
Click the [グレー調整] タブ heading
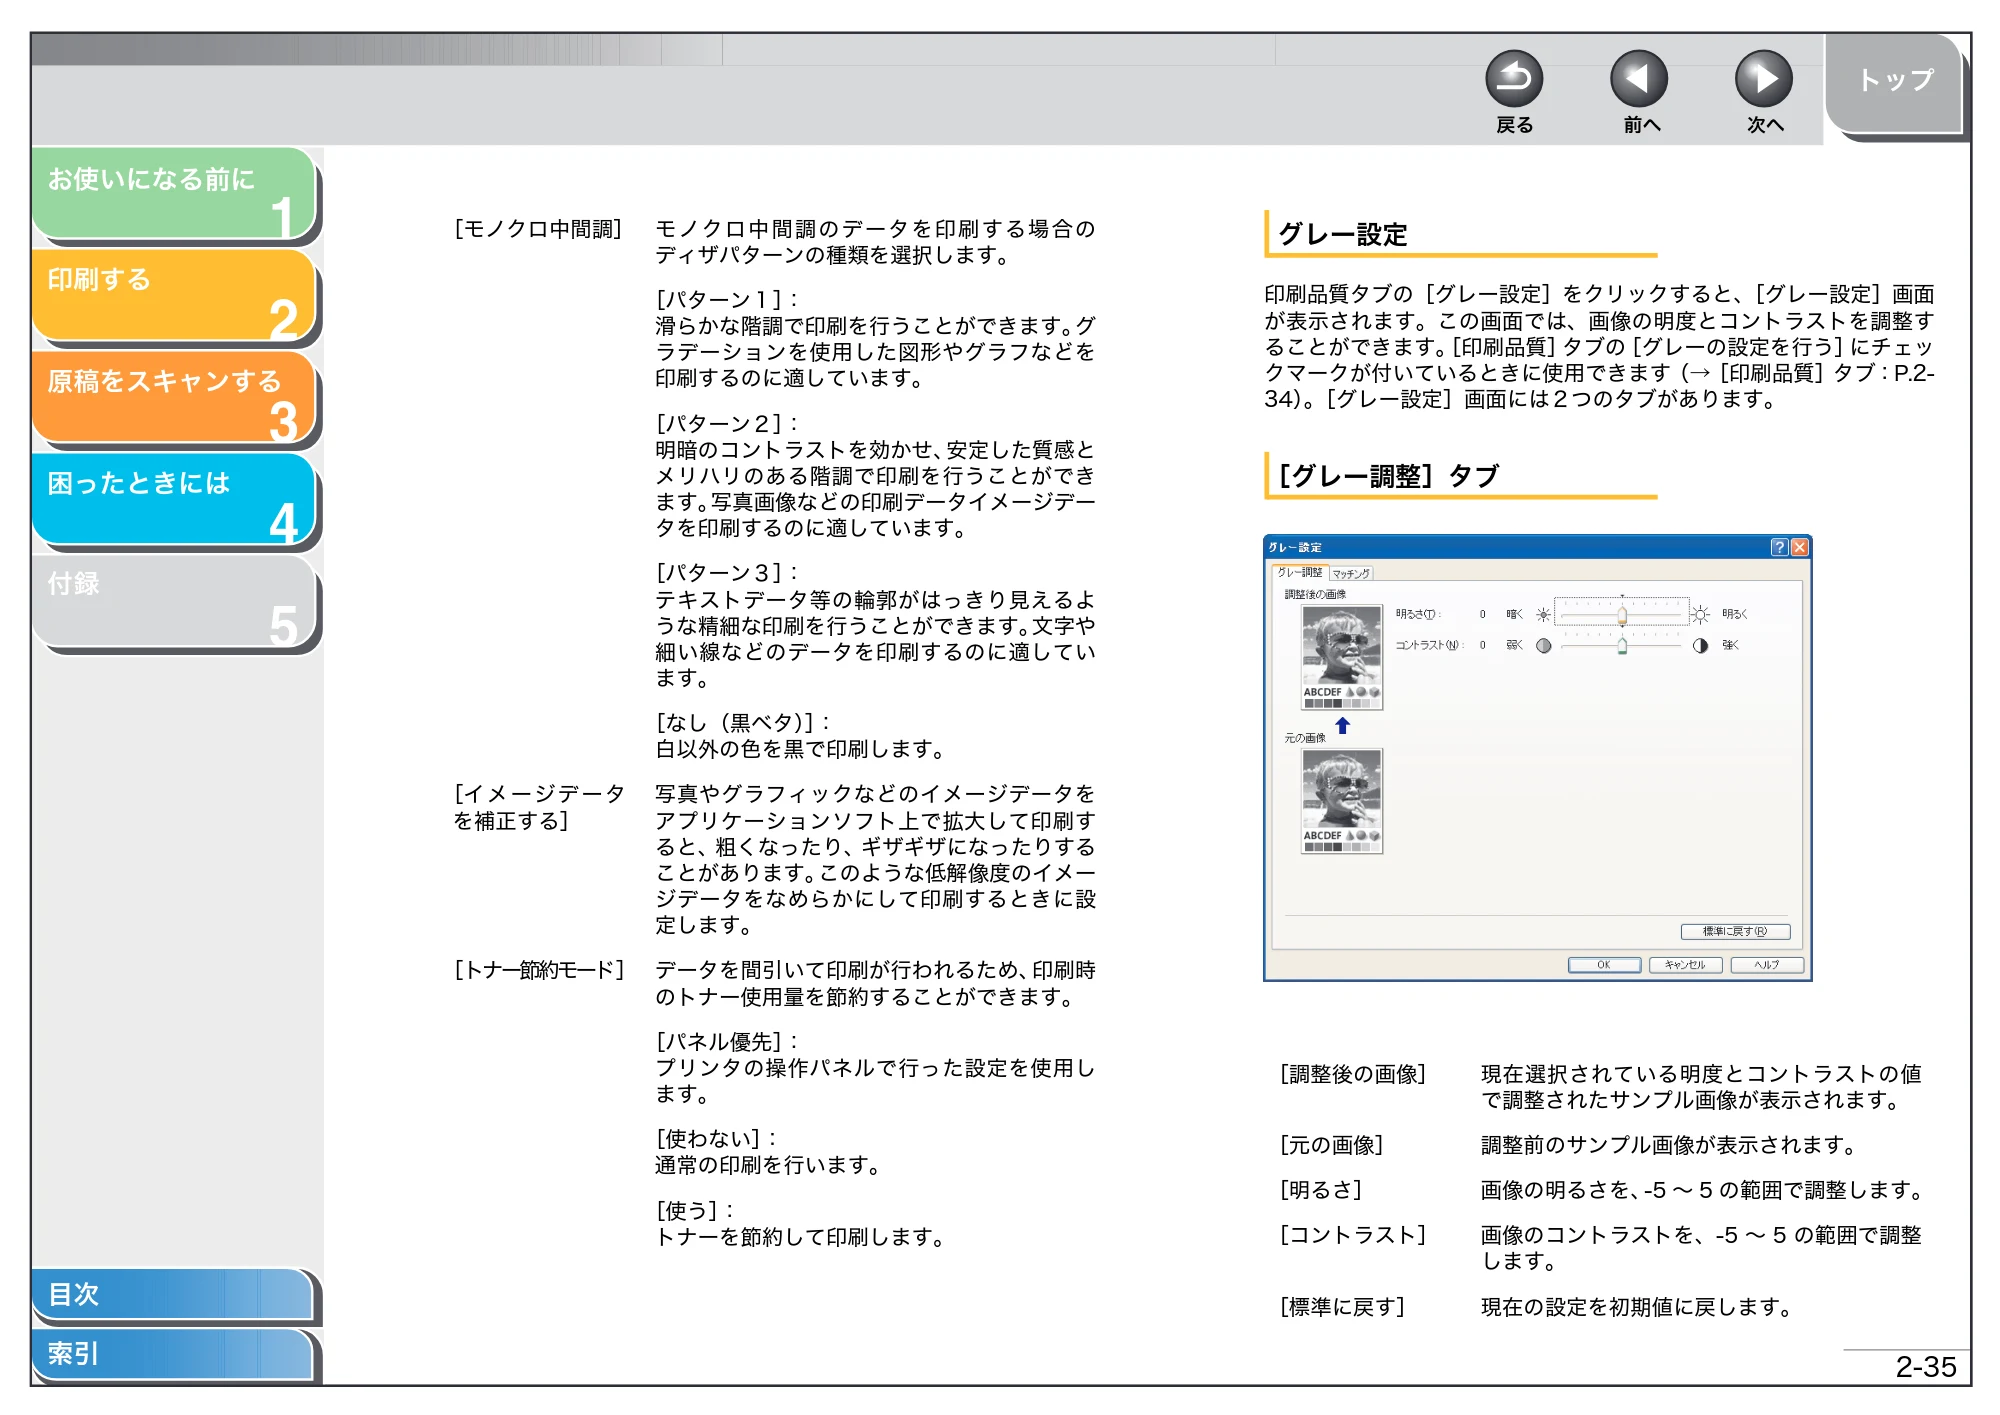tap(1388, 476)
